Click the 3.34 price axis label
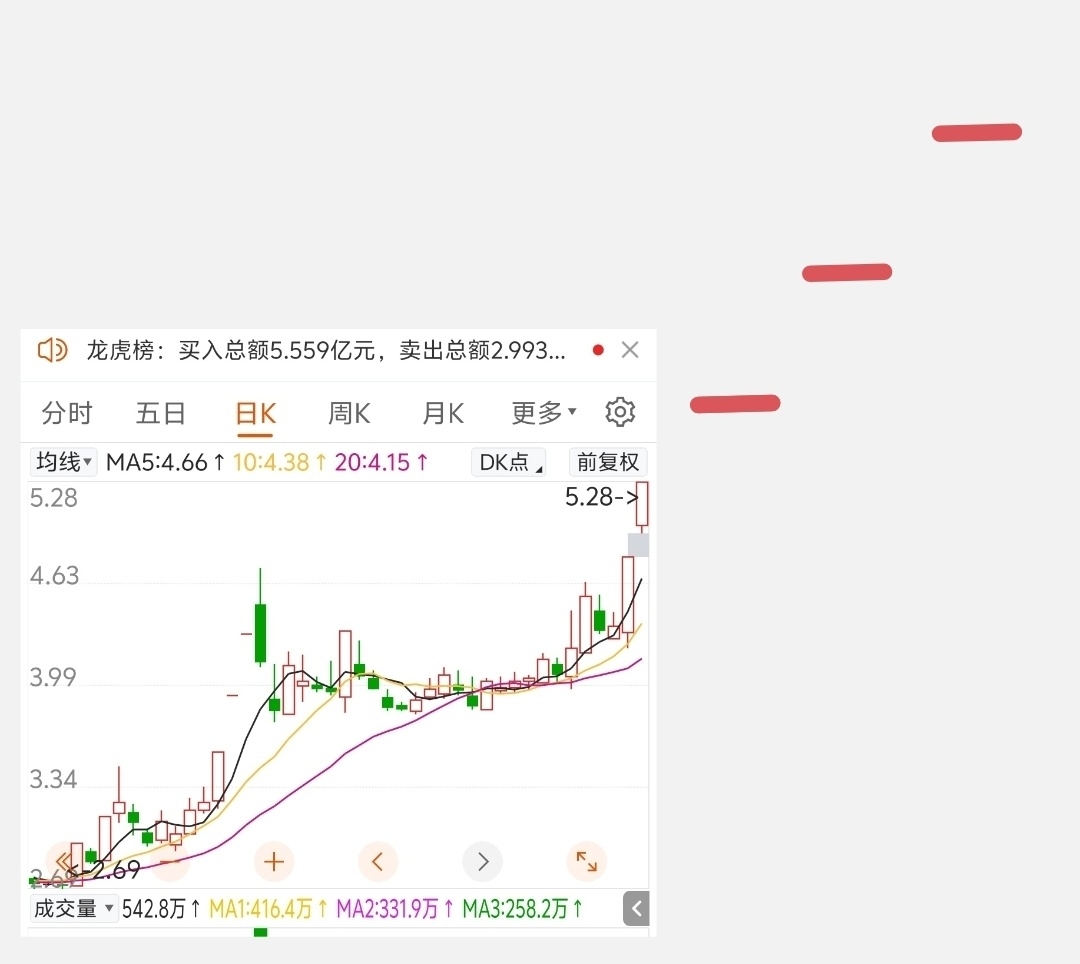The width and height of the screenshot is (1080, 964). coord(53,779)
